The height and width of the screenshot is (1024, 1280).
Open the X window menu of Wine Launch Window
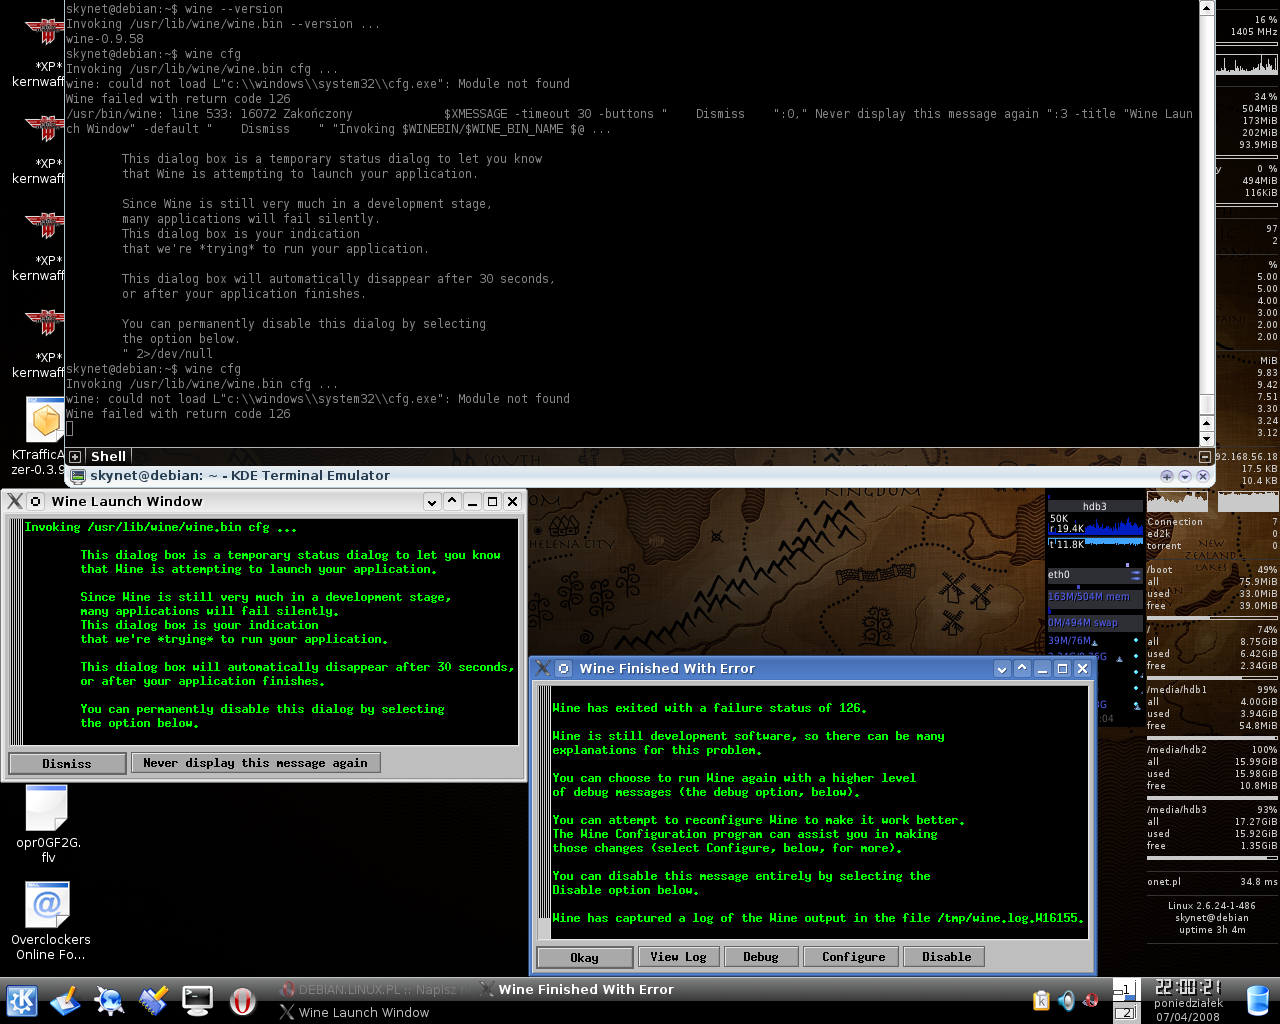click(x=15, y=501)
